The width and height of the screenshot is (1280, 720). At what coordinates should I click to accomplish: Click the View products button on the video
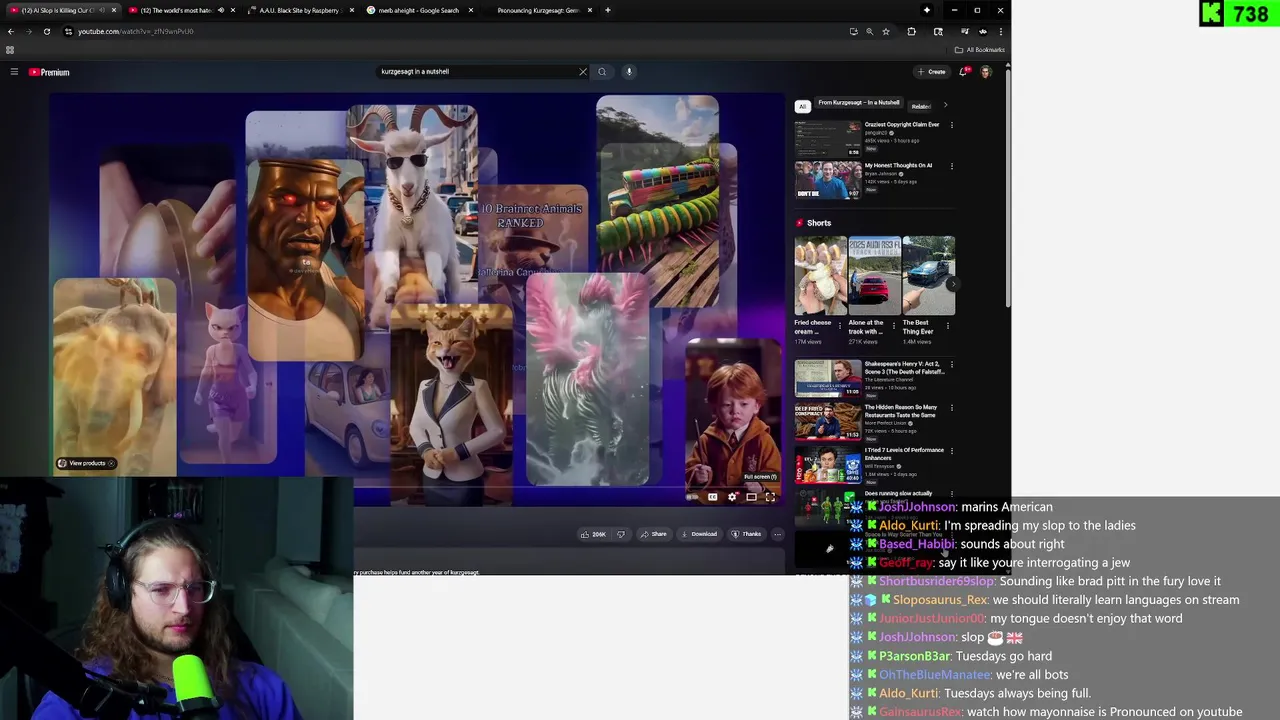(86, 463)
